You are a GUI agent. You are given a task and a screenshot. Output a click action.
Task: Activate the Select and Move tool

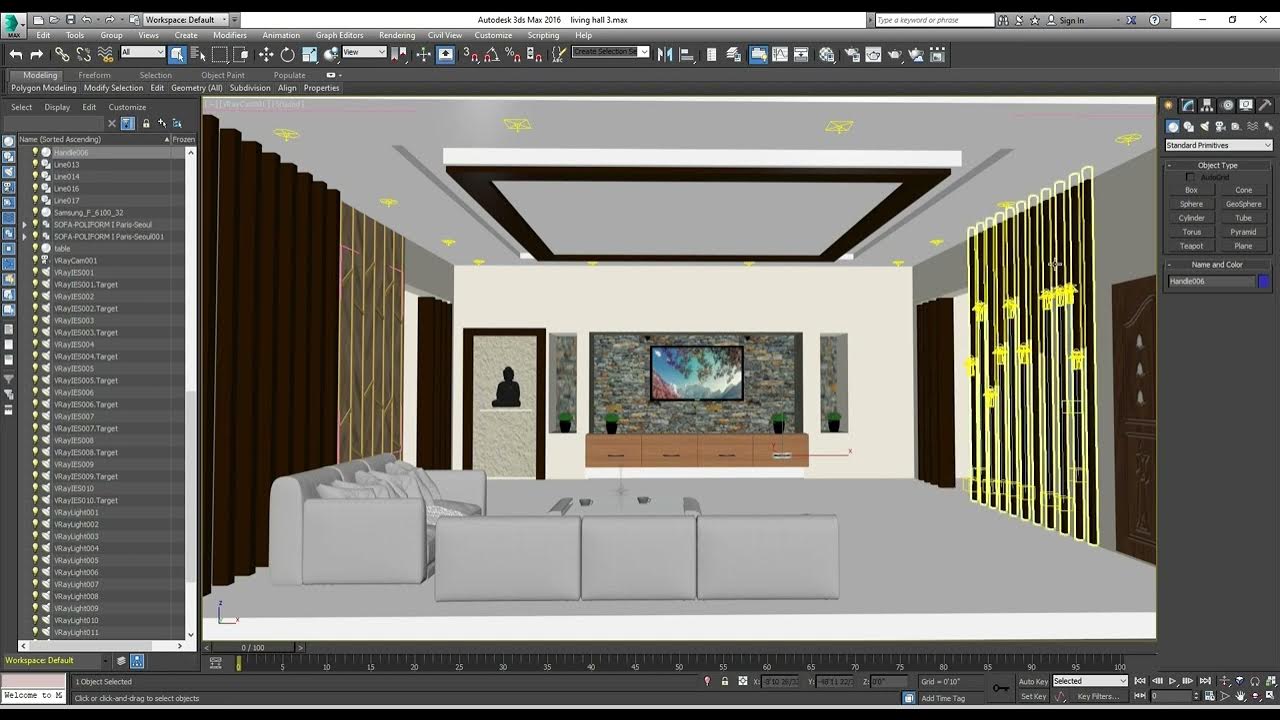pyautogui.click(x=266, y=55)
